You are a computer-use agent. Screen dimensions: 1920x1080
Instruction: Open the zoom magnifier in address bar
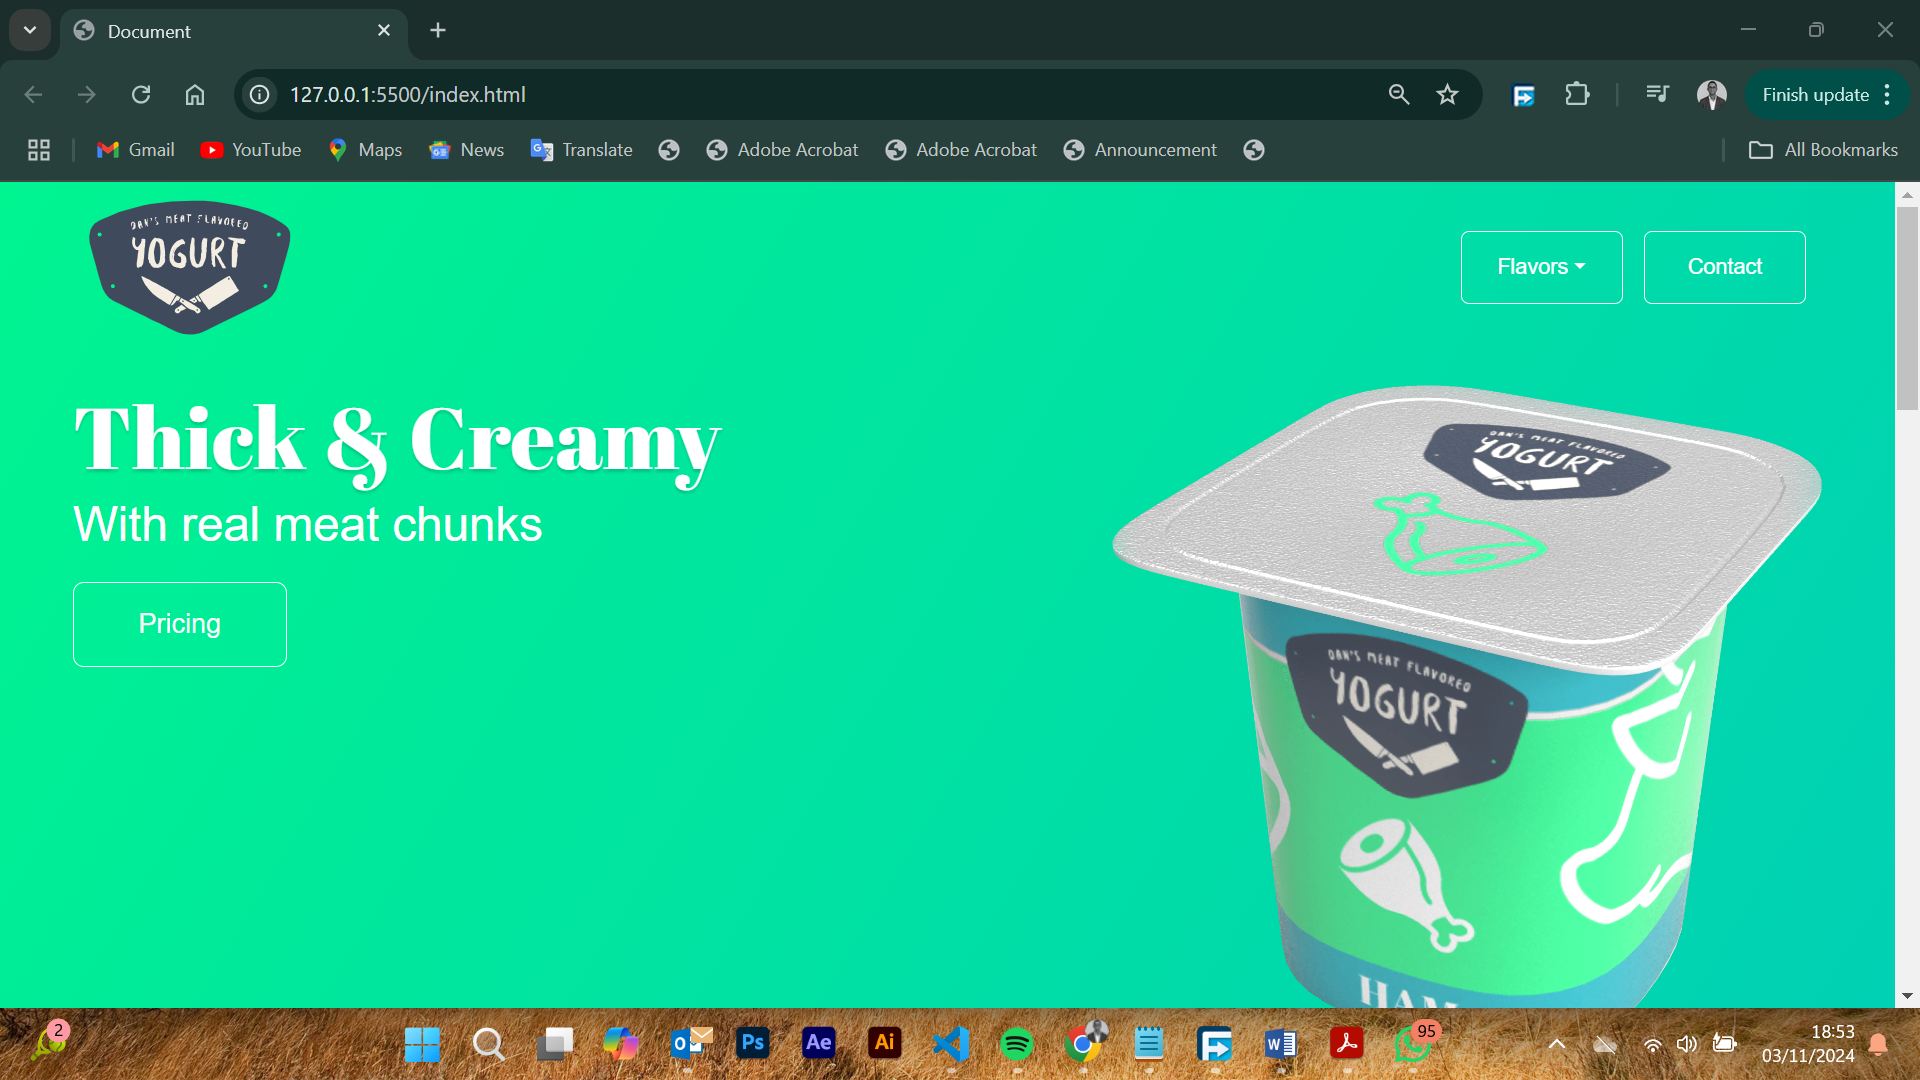point(1399,95)
